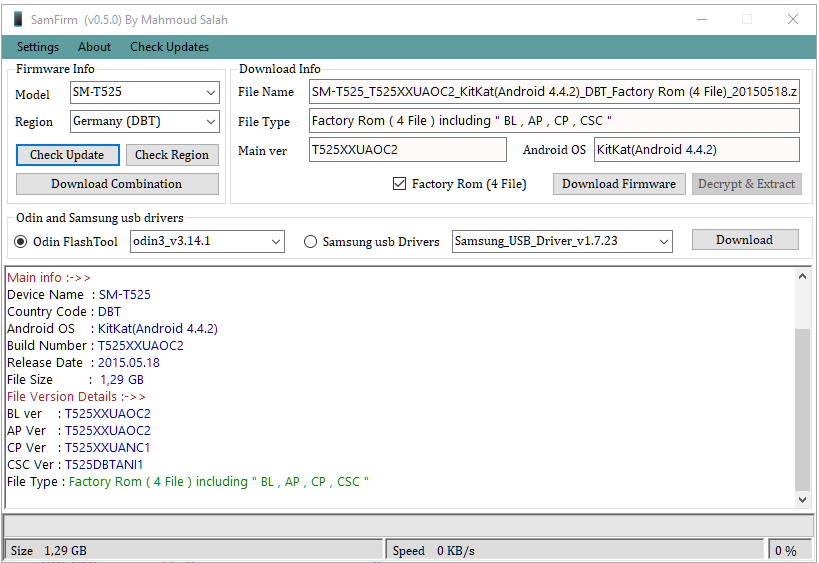Image resolution: width=819 pixels, height=563 pixels.
Task: Click the Android OS log value KitKat(Android 4.4.2)
Action: click(x=158, y=329)
